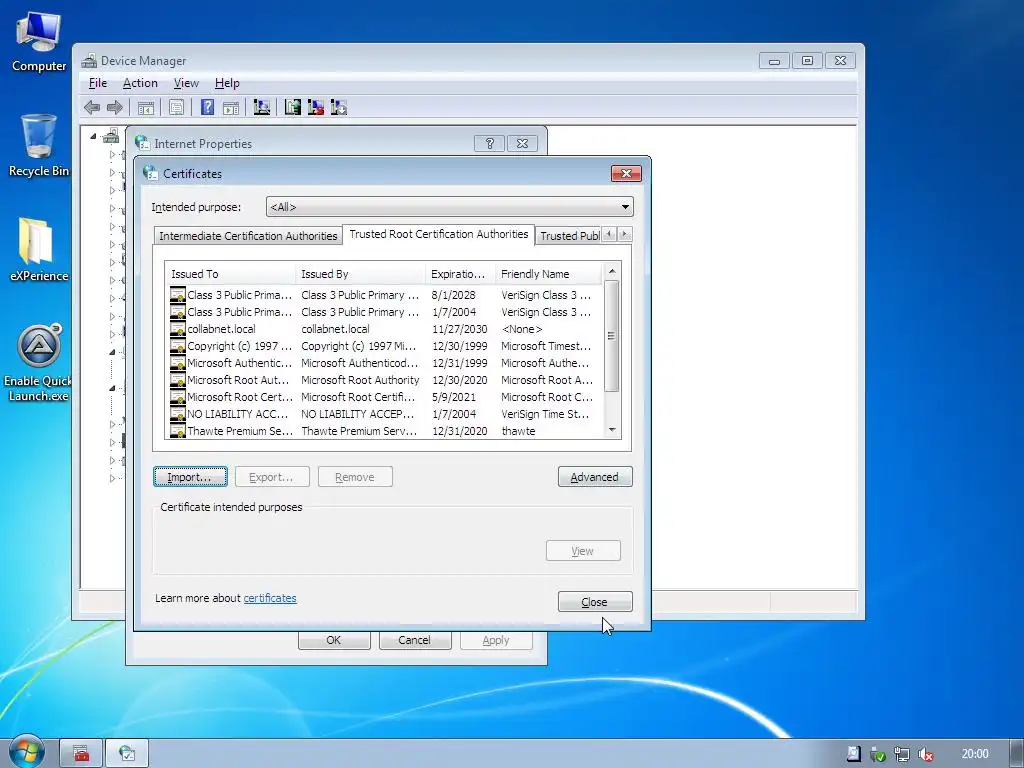The image size is (1024, 768).
Task: Toggle the console tree pane icon in Device Manager
Action: click(x=146, y=108)
